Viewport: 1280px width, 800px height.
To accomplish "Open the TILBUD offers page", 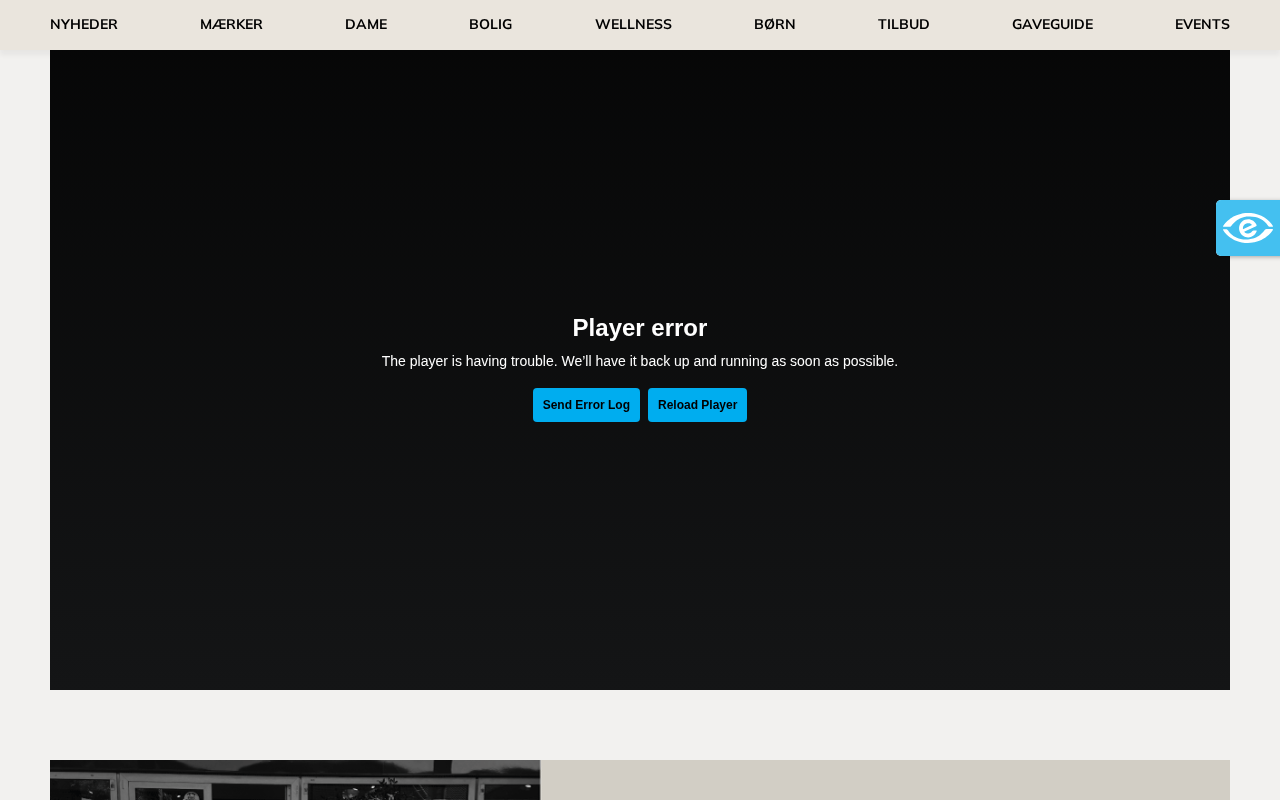I will click(x=904, y=25).
